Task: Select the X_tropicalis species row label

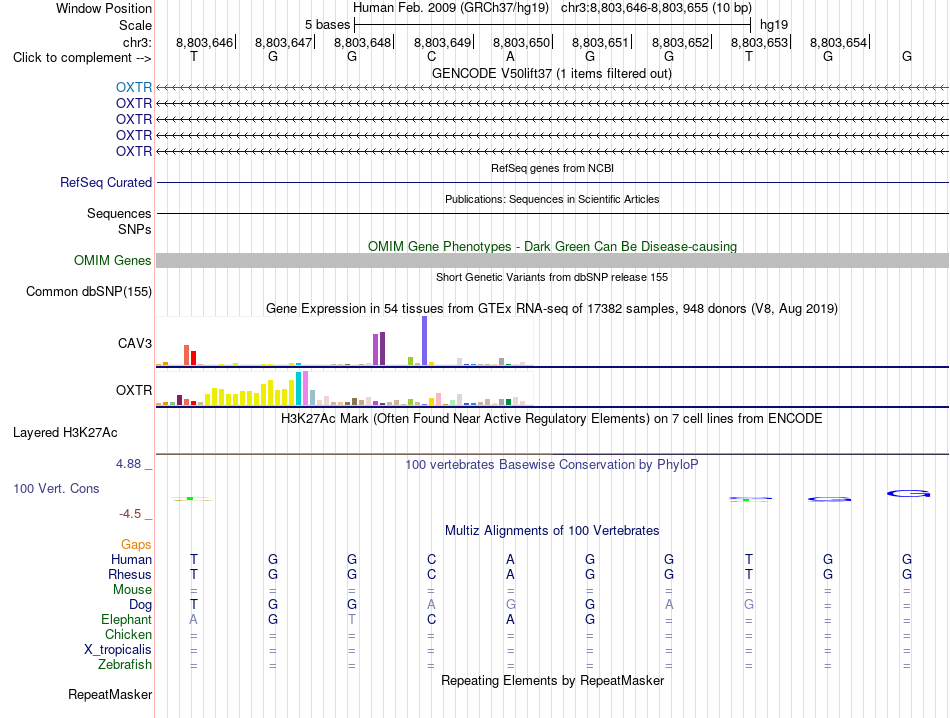Action: tap(118, 650)
